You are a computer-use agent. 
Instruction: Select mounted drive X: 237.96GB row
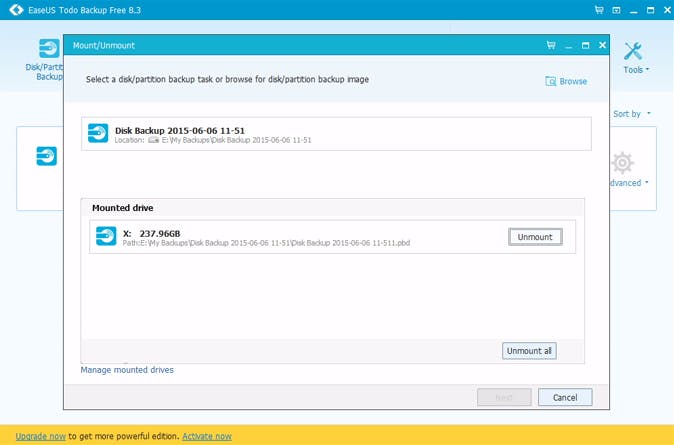point(332,237)
